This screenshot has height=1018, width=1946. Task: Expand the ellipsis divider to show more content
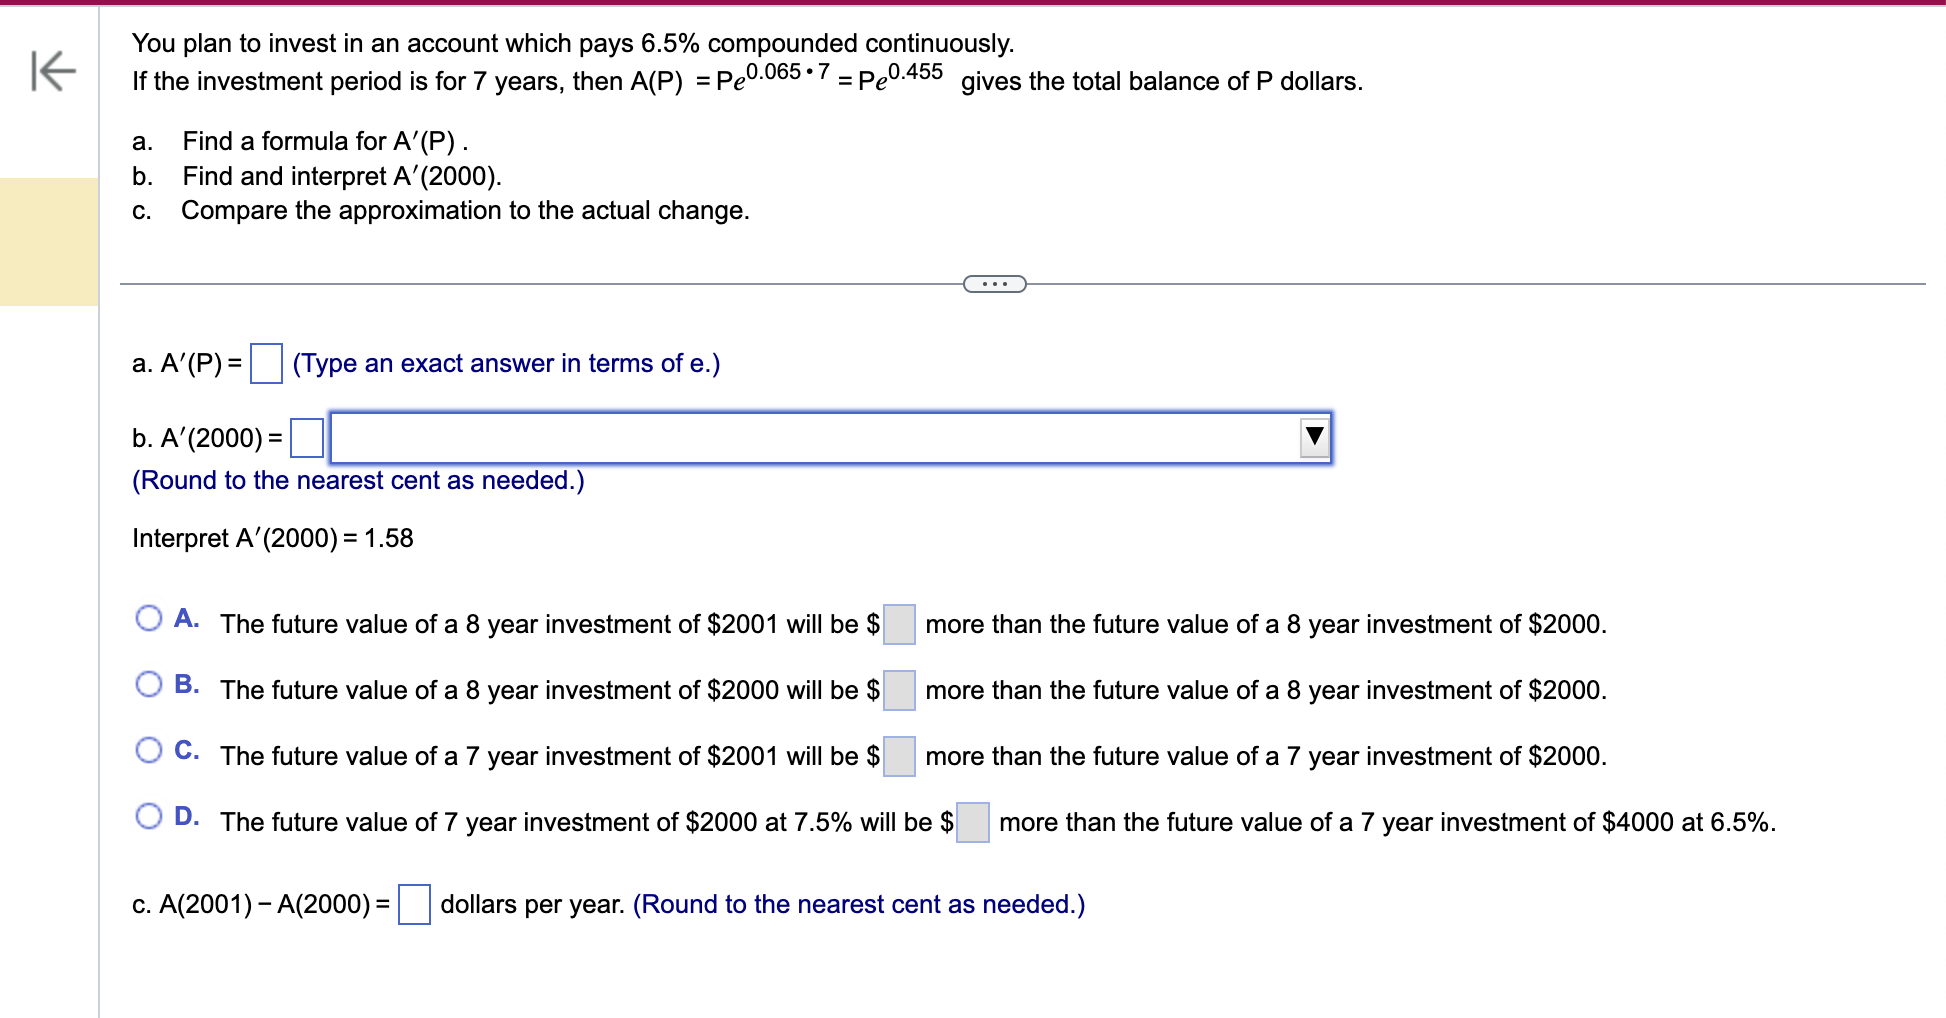[994, 284]
